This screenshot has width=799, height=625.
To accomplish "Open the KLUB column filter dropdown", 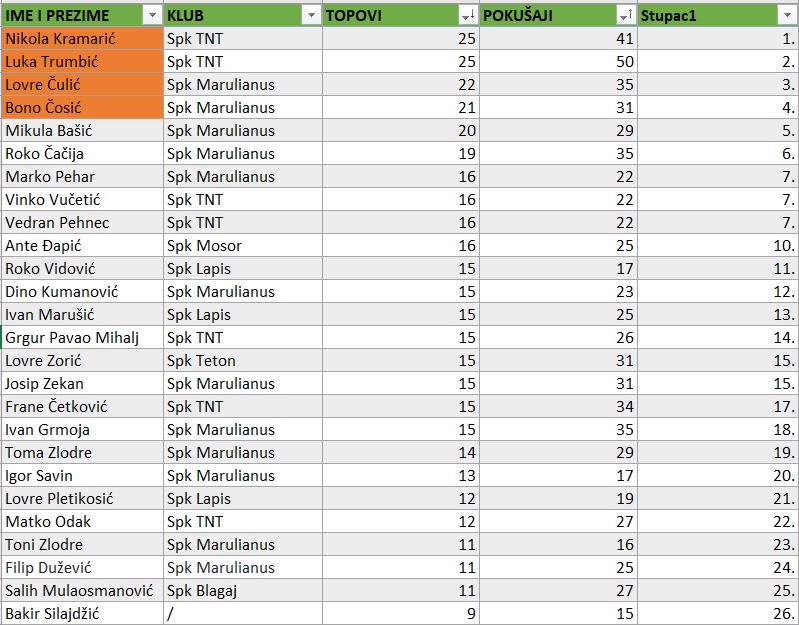I will tap(309, 15).
